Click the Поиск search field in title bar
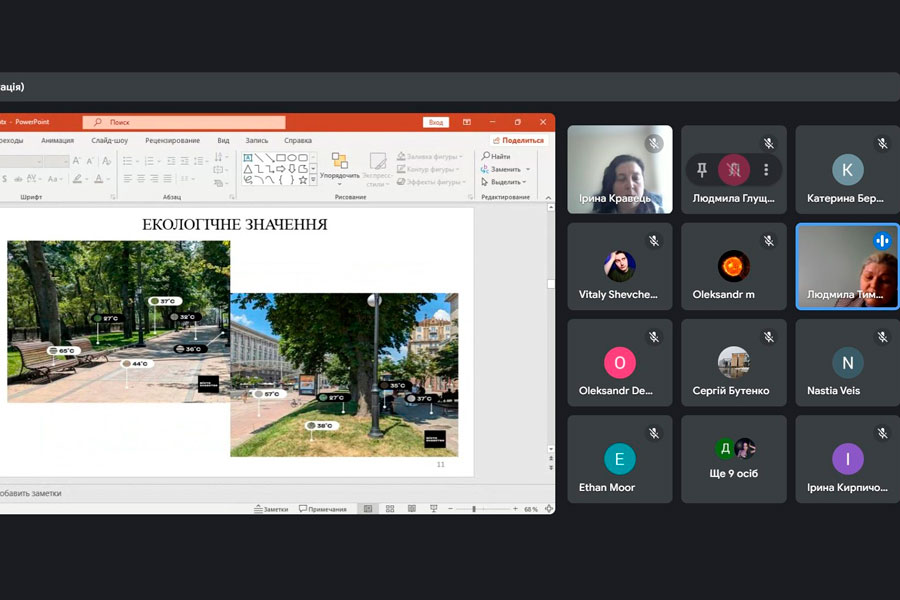 pos(184,122)
